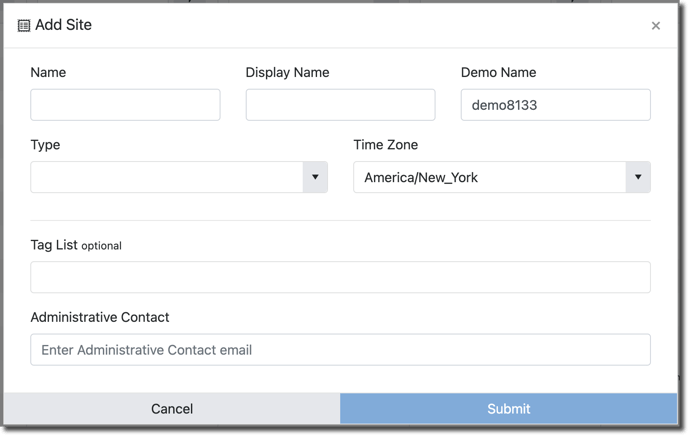
Task: Click the table icon beside Add Site title
Action: tap(24, 25)
